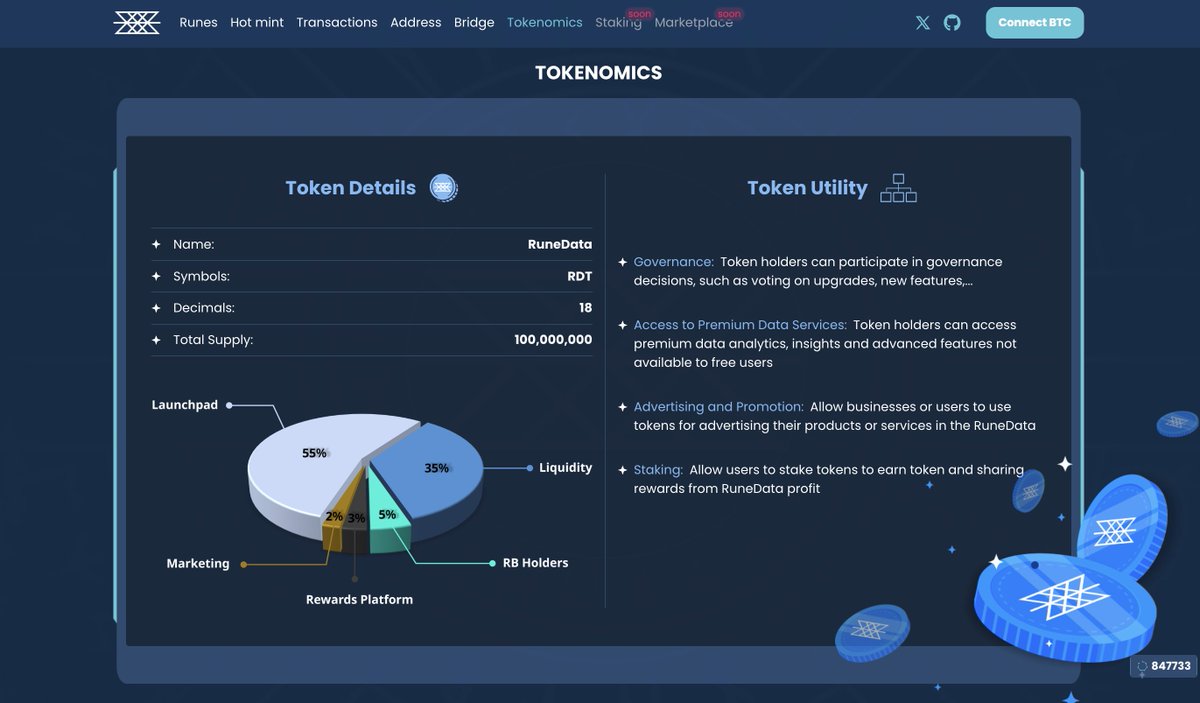
Task: Click the 'soon' badge above Marketplace
Action: pyautogui.click(x=729, y=13)
